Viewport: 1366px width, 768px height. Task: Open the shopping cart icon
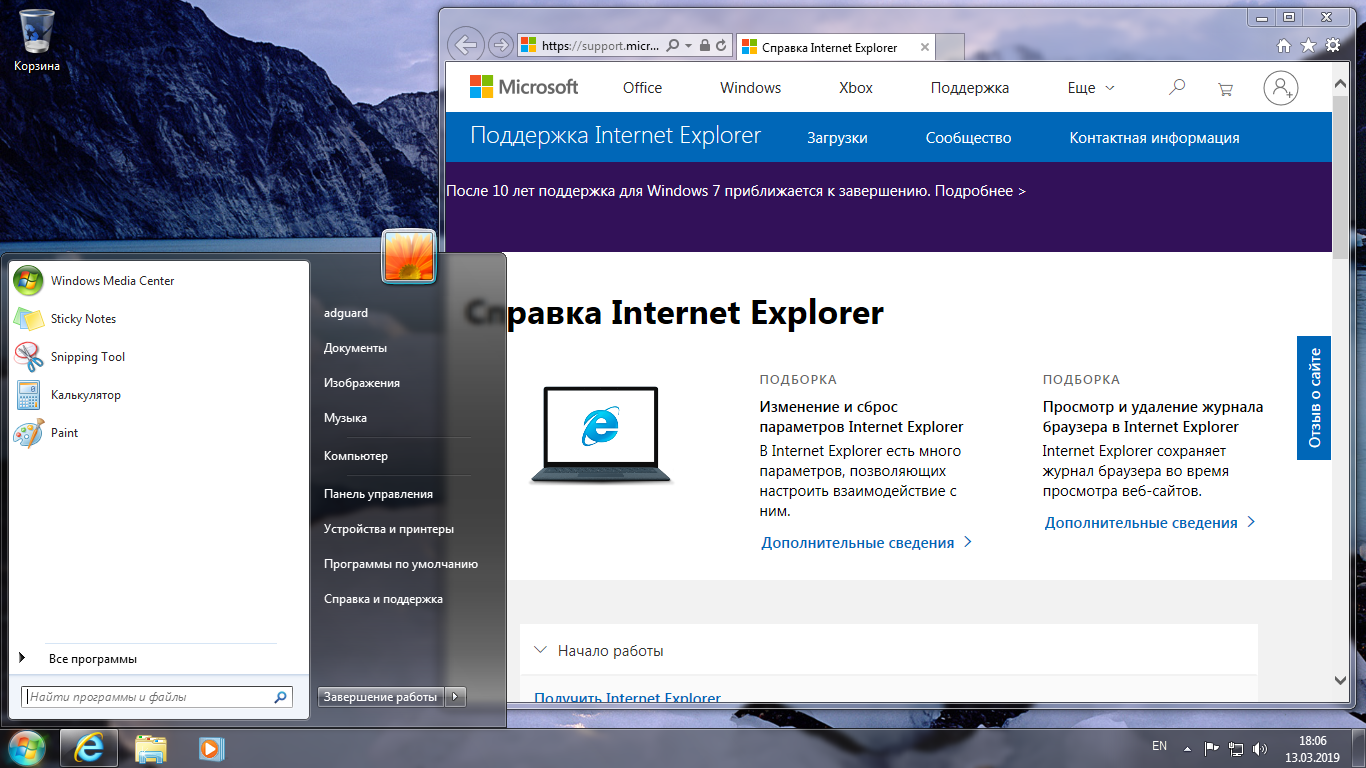[1225, 89]
